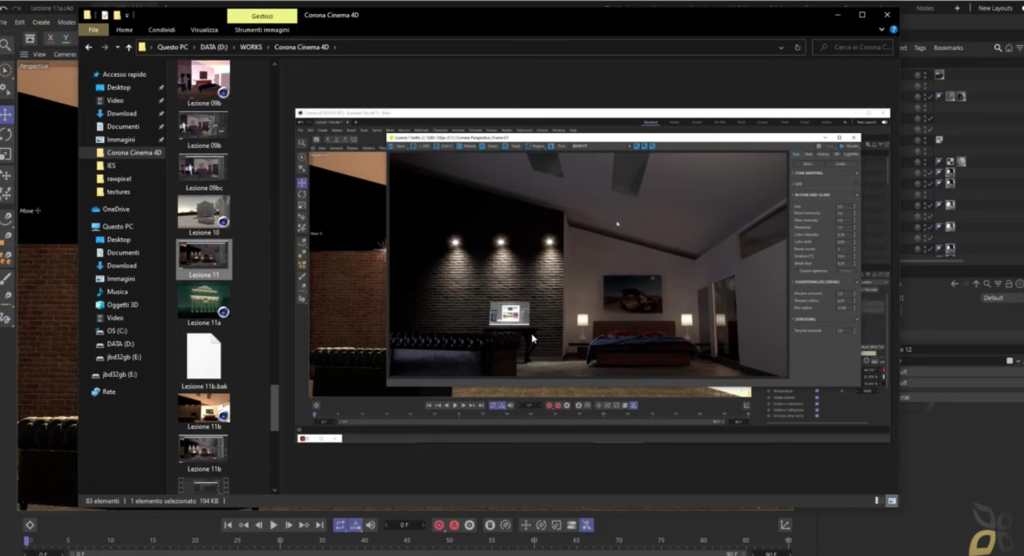Open the File tab in Explorer
This screenshot has height=556, width=1024.
pyautogui.click(x=93, y=29)
